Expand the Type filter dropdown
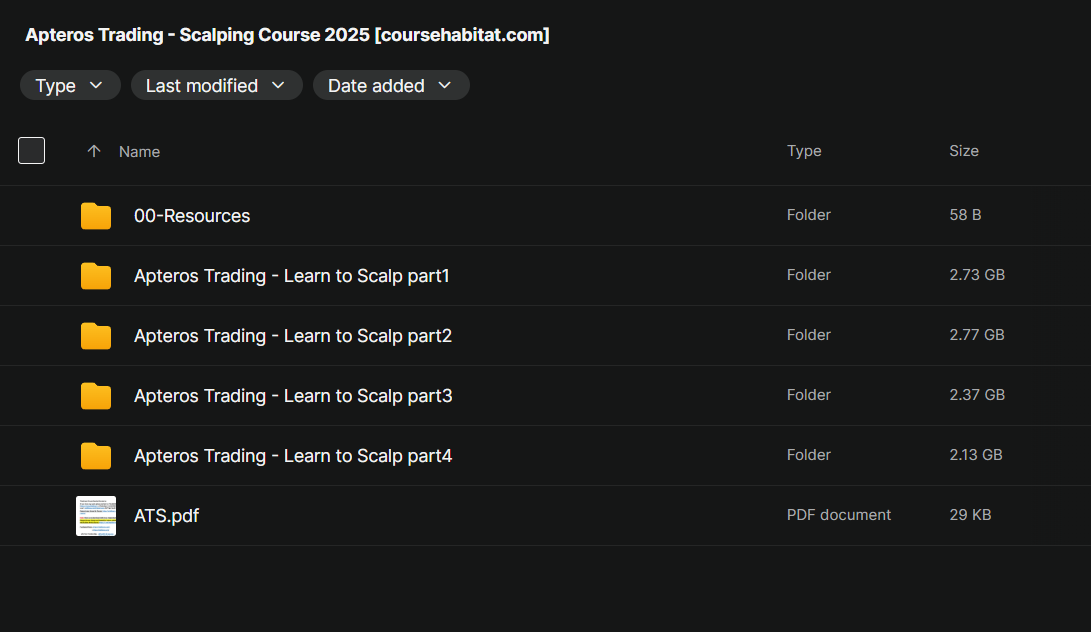This screenshot has height=632, width=1091. click(70, 86)
